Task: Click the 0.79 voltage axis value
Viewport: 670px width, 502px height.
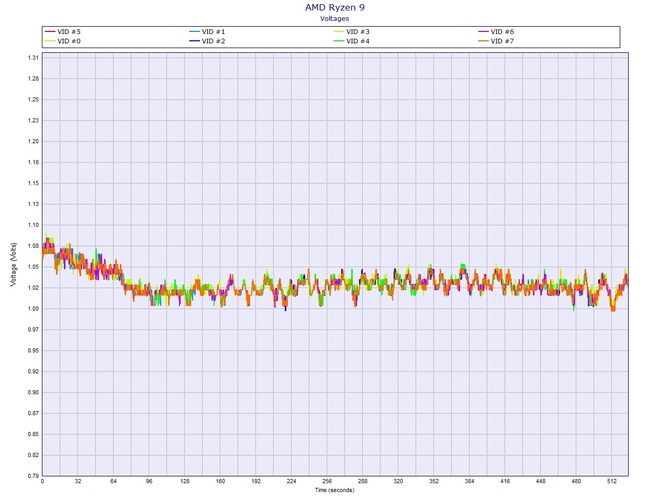Action: 34,476
